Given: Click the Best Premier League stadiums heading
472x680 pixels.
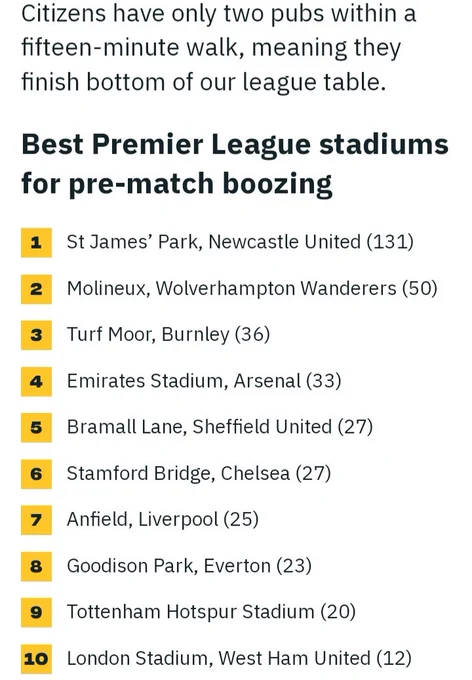Looking at the screenshot, I should pos(235,164).
